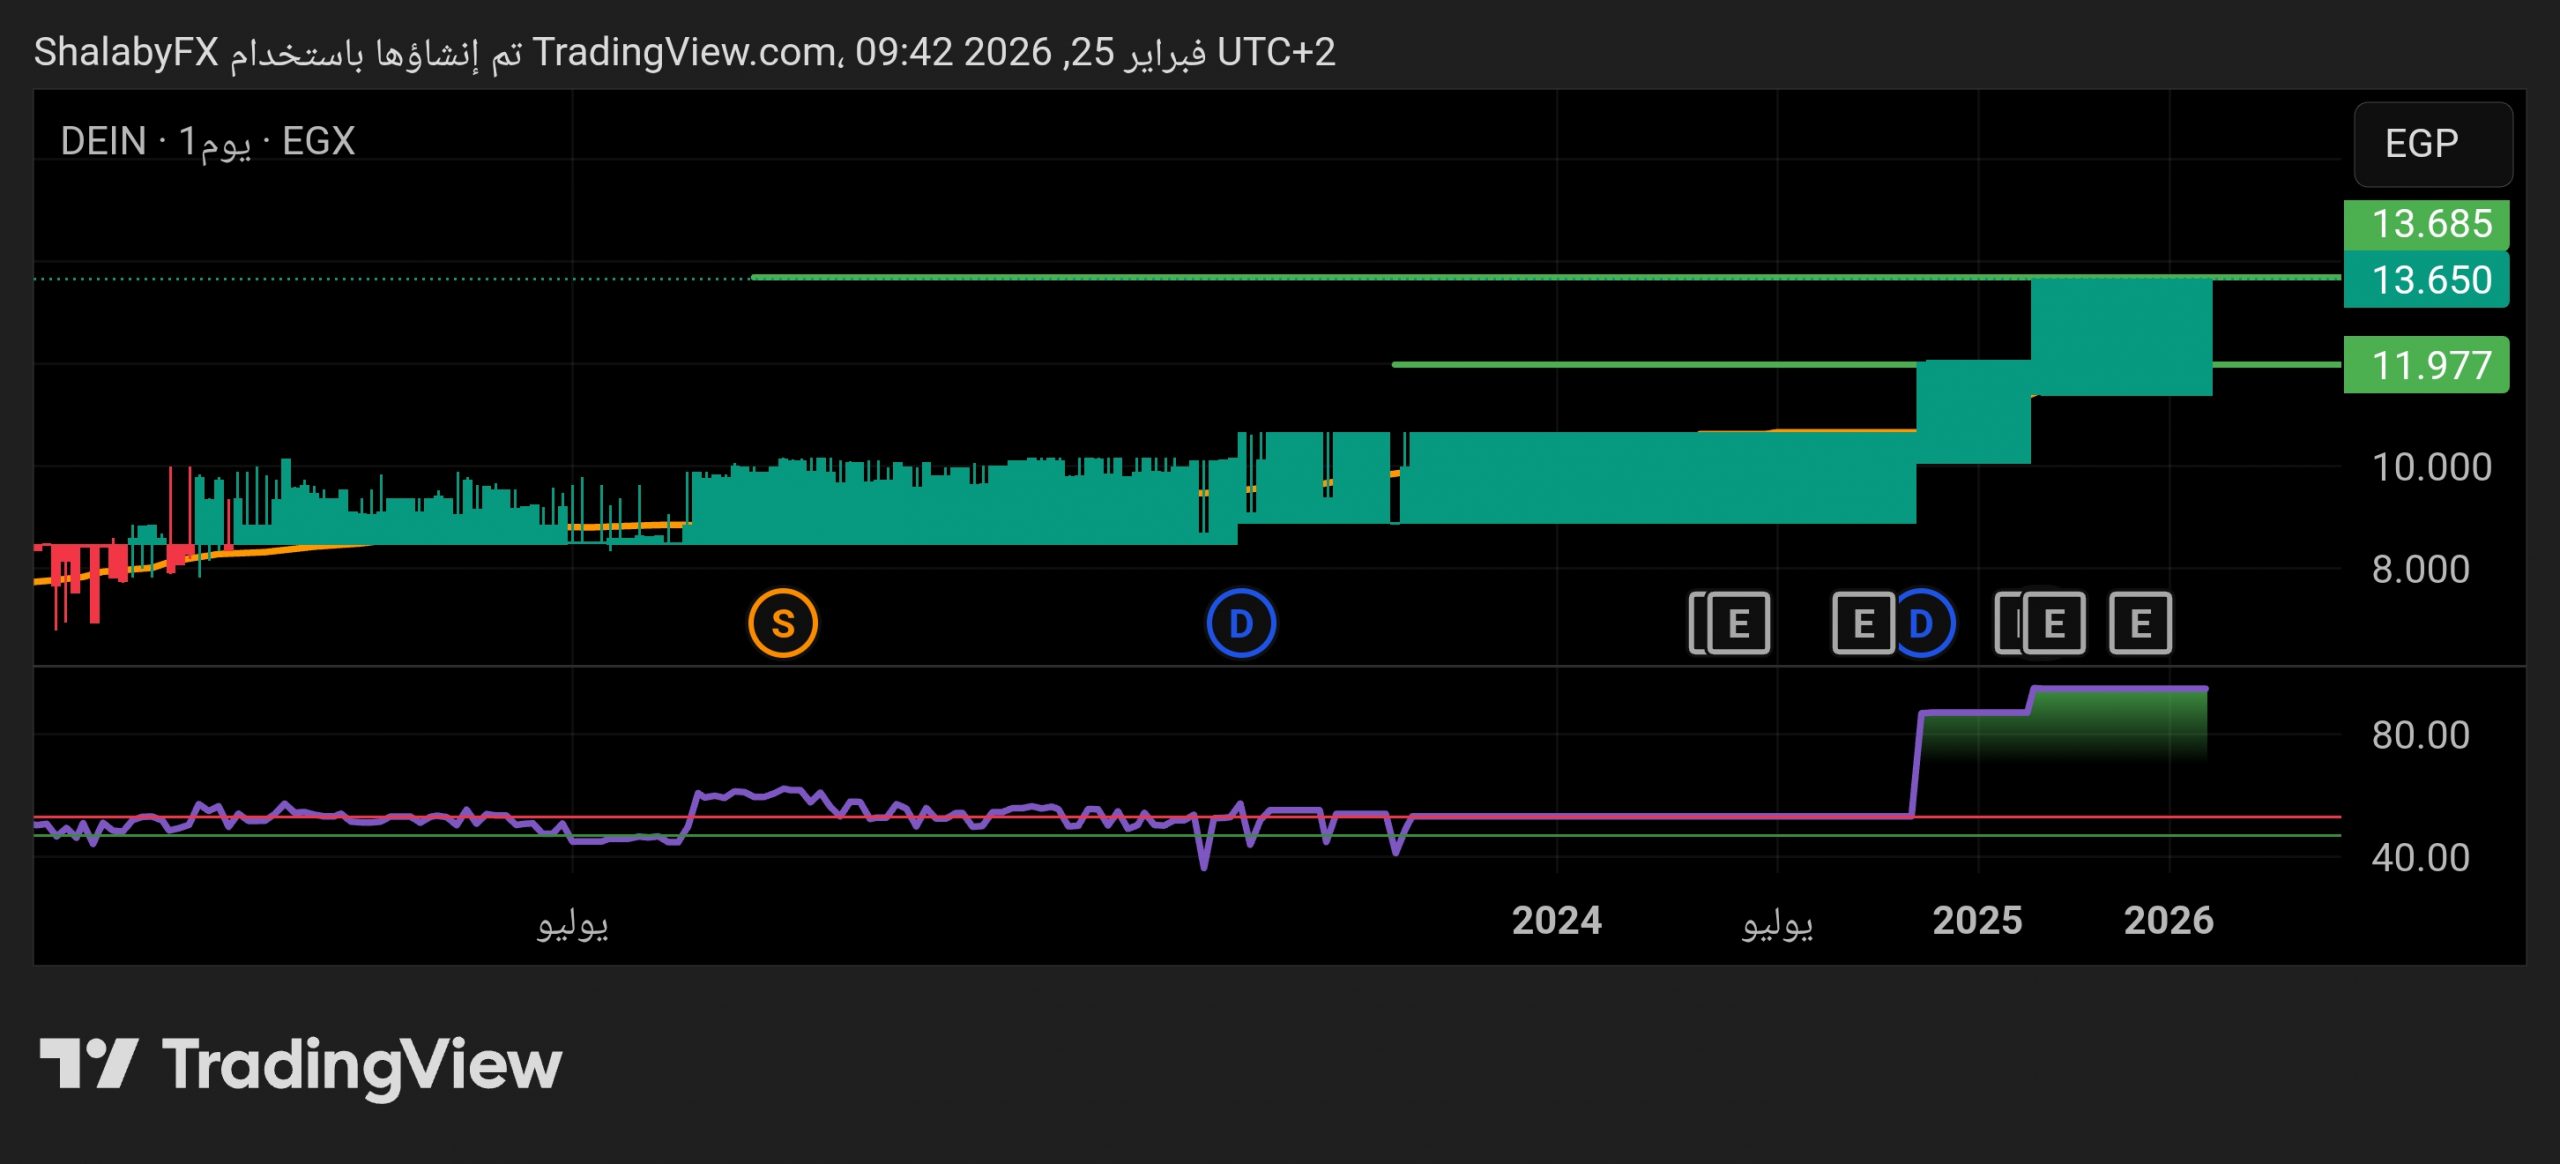
Task: Click the 13.685 green price label
Action: (x=2426, y=223)
